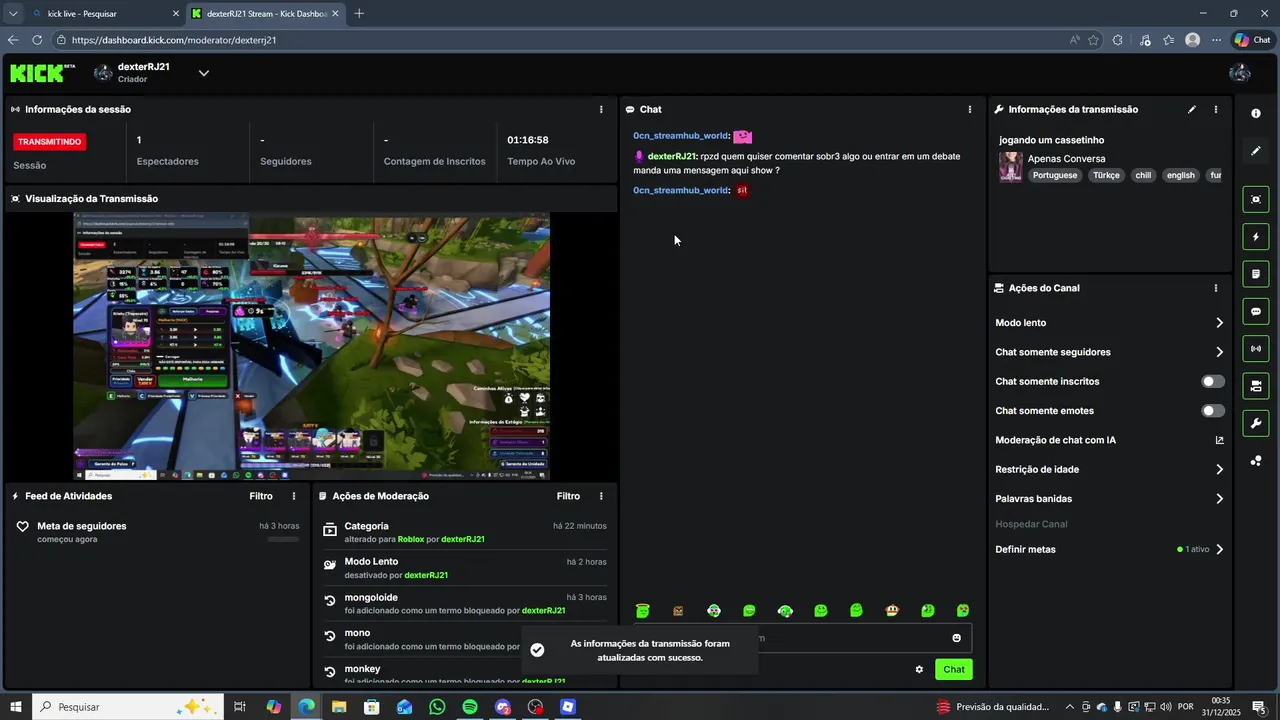Open Filtro in Ações de Moderação
Viewport: 1280px width, 720px height.
(x=568, y=496)
